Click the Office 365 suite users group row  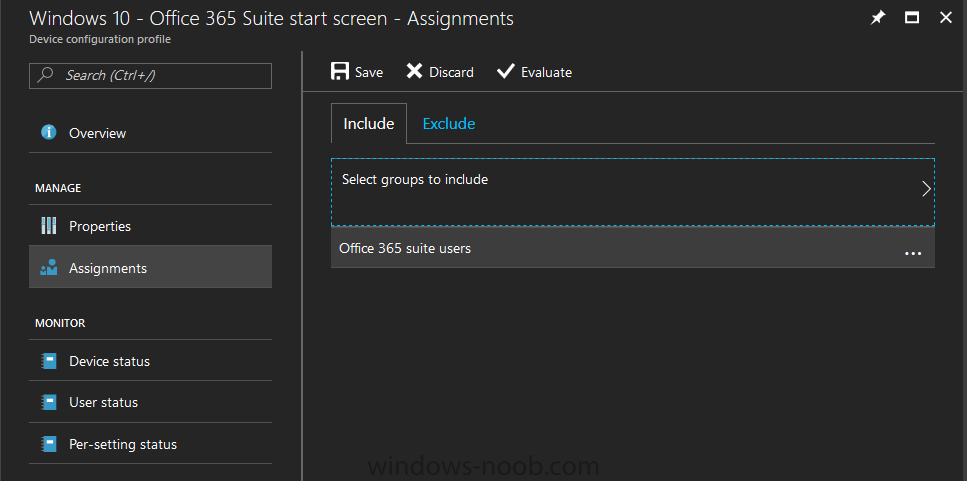633,248
